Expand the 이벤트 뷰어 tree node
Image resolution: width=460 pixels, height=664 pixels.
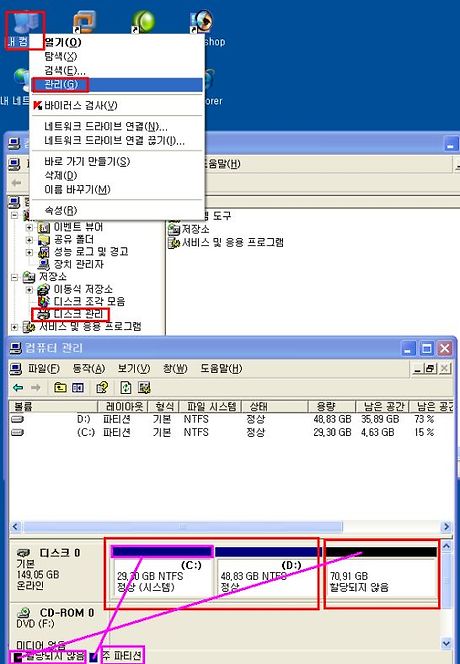29,228
